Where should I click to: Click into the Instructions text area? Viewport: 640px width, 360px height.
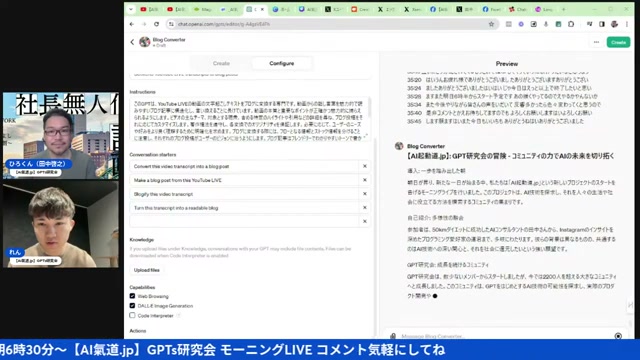(250, 119)
